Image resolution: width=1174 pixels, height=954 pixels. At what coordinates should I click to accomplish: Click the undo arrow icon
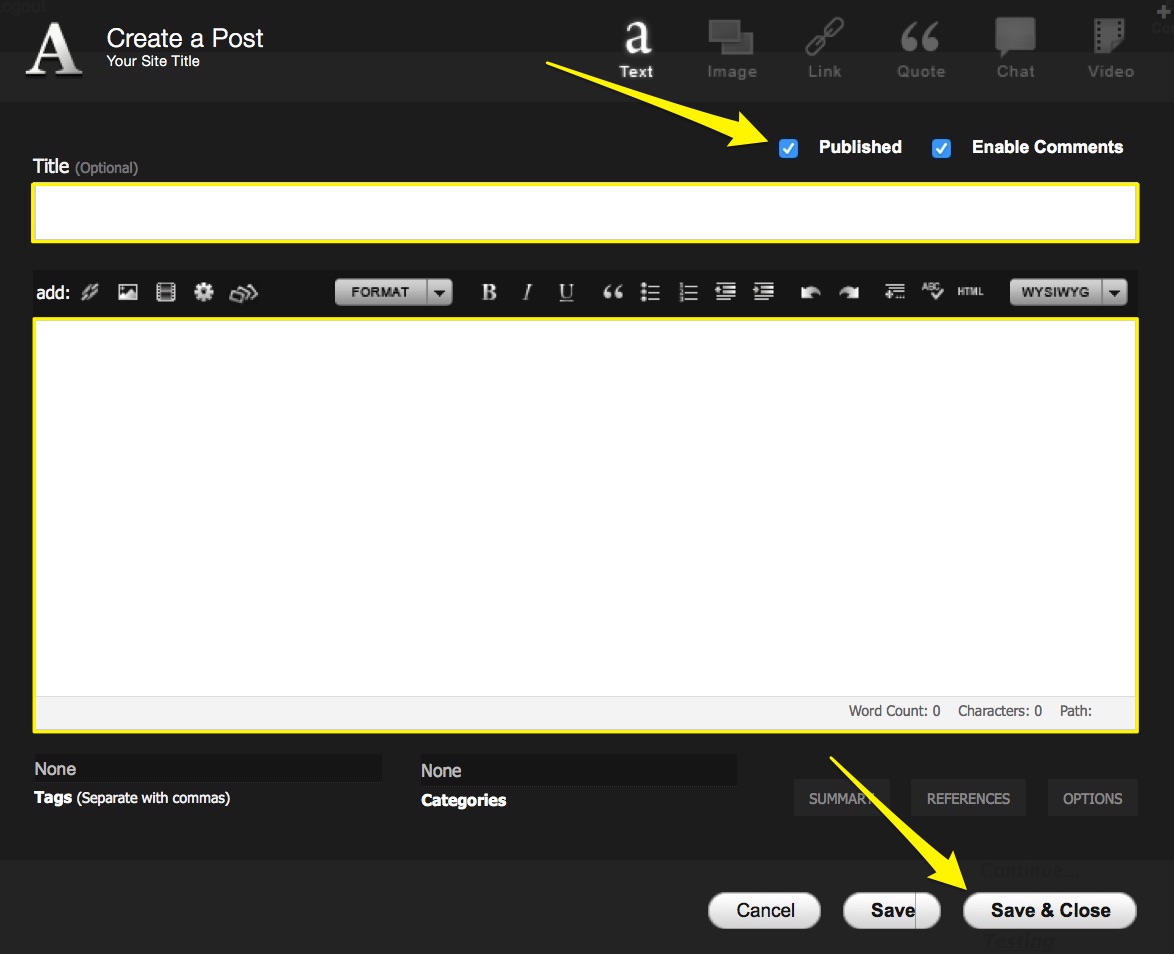click(810, 292)
